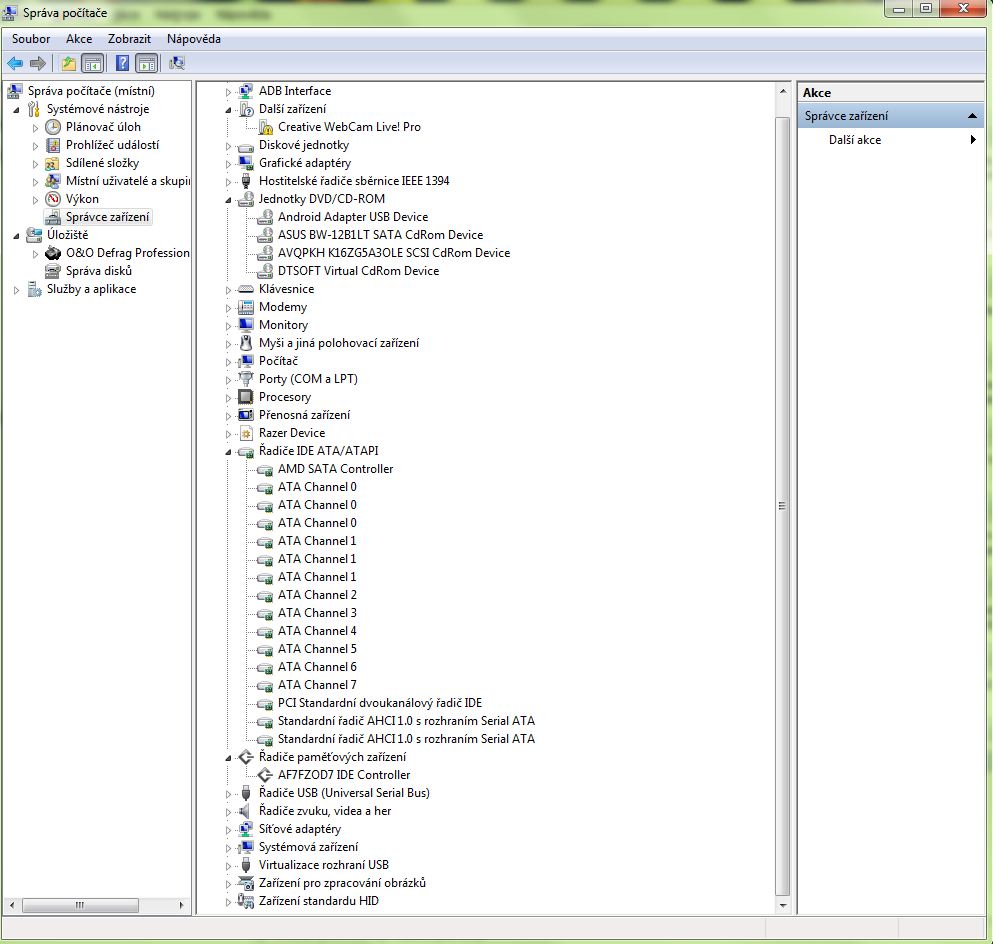Select Creative WebCam Live! Pro device
This screenshot has height=944, width=993.
(348, 127)
